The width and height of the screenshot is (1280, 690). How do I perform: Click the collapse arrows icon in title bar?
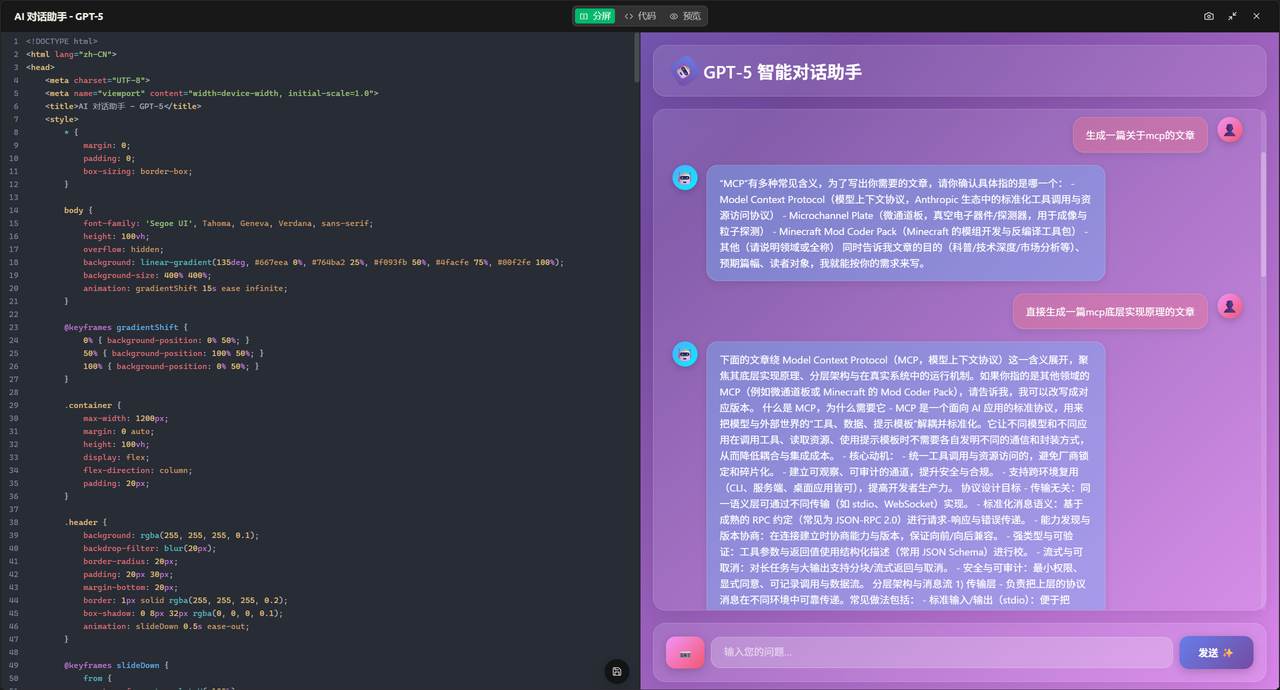1233,16
